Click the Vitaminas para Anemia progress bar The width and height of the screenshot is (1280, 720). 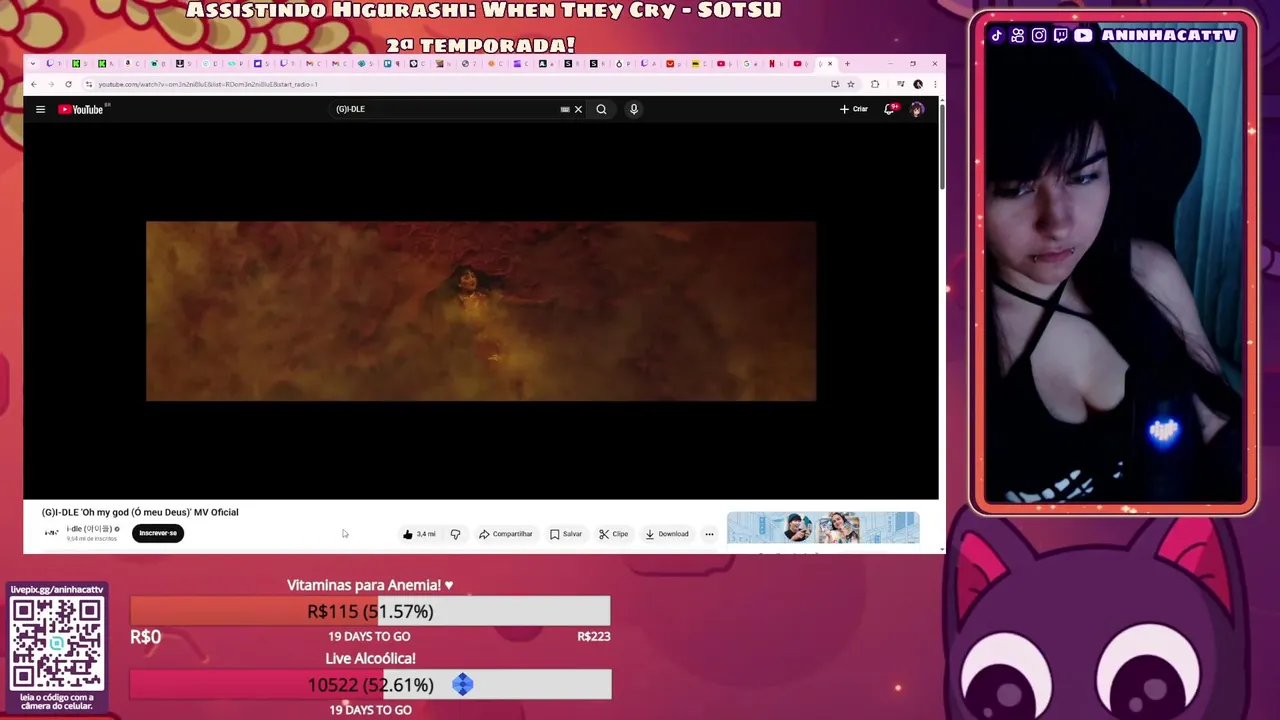370,611
